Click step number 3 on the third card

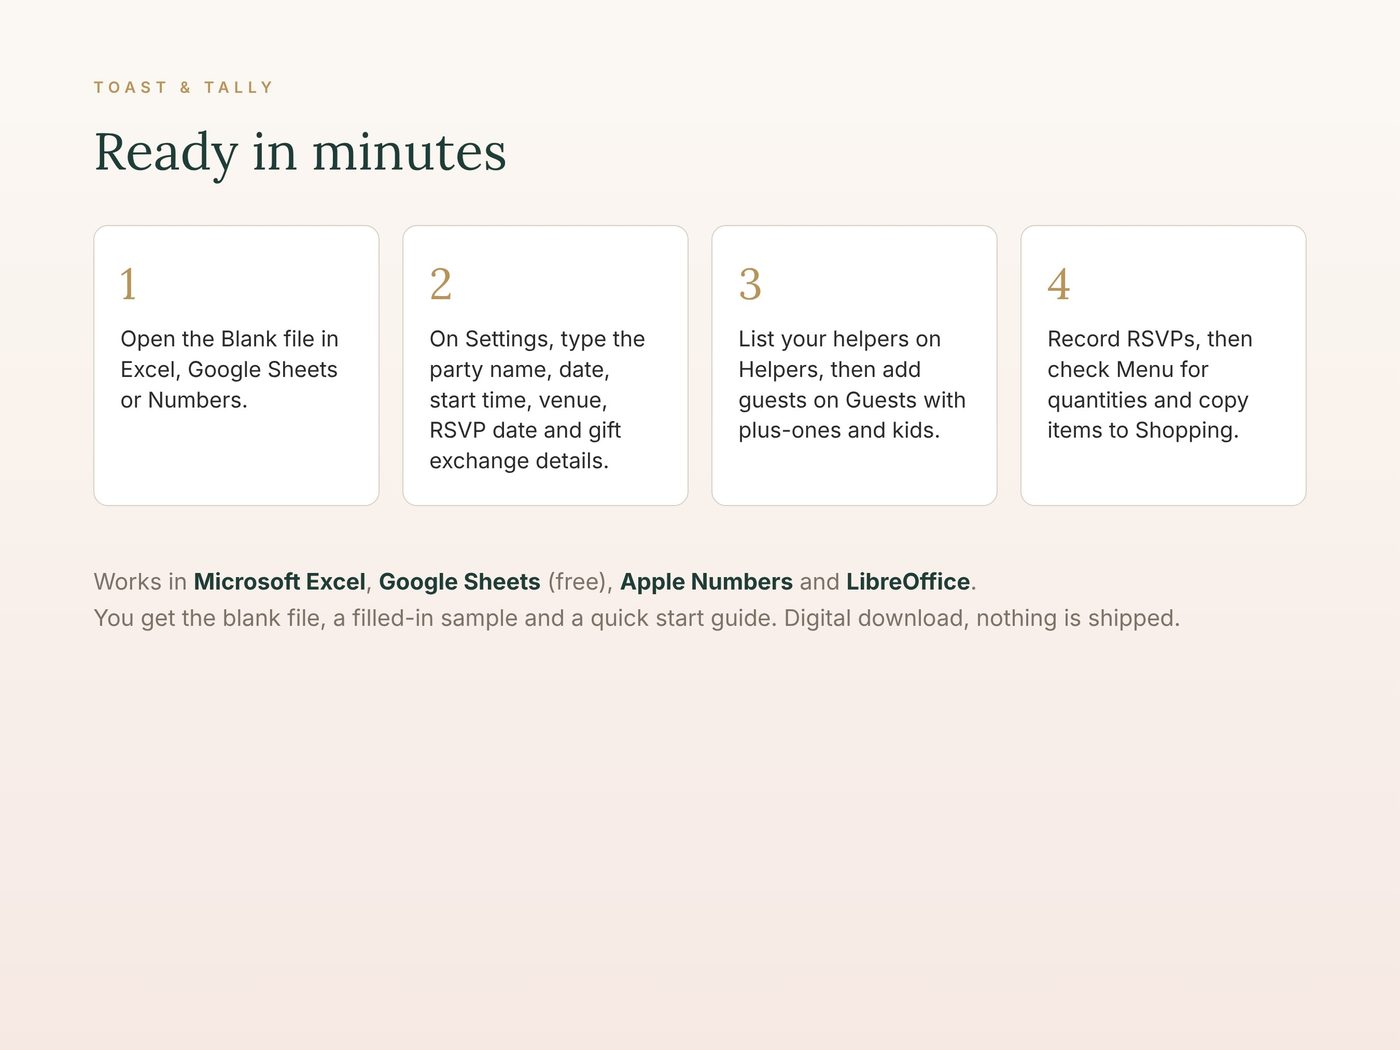tap(750, 284)
